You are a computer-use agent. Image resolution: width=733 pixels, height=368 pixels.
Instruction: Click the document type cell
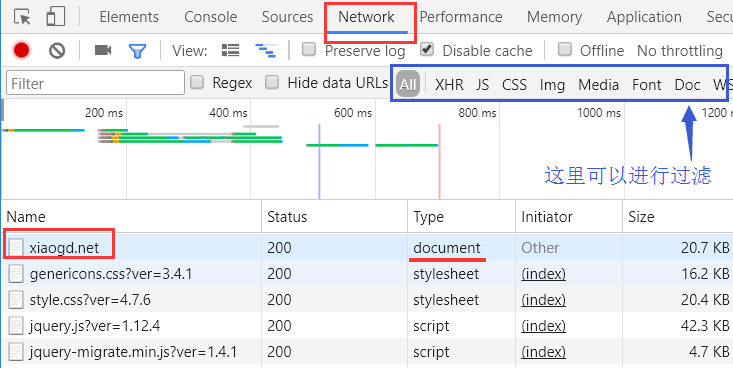[x=446, y=247]
